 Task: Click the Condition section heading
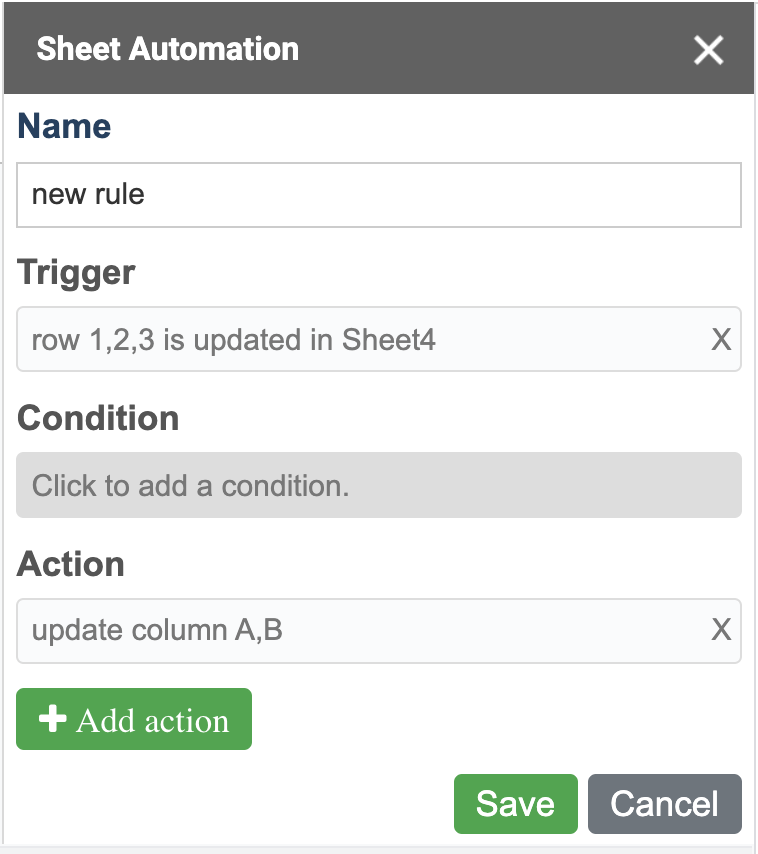pyautogui.click(x=98, y=418)
